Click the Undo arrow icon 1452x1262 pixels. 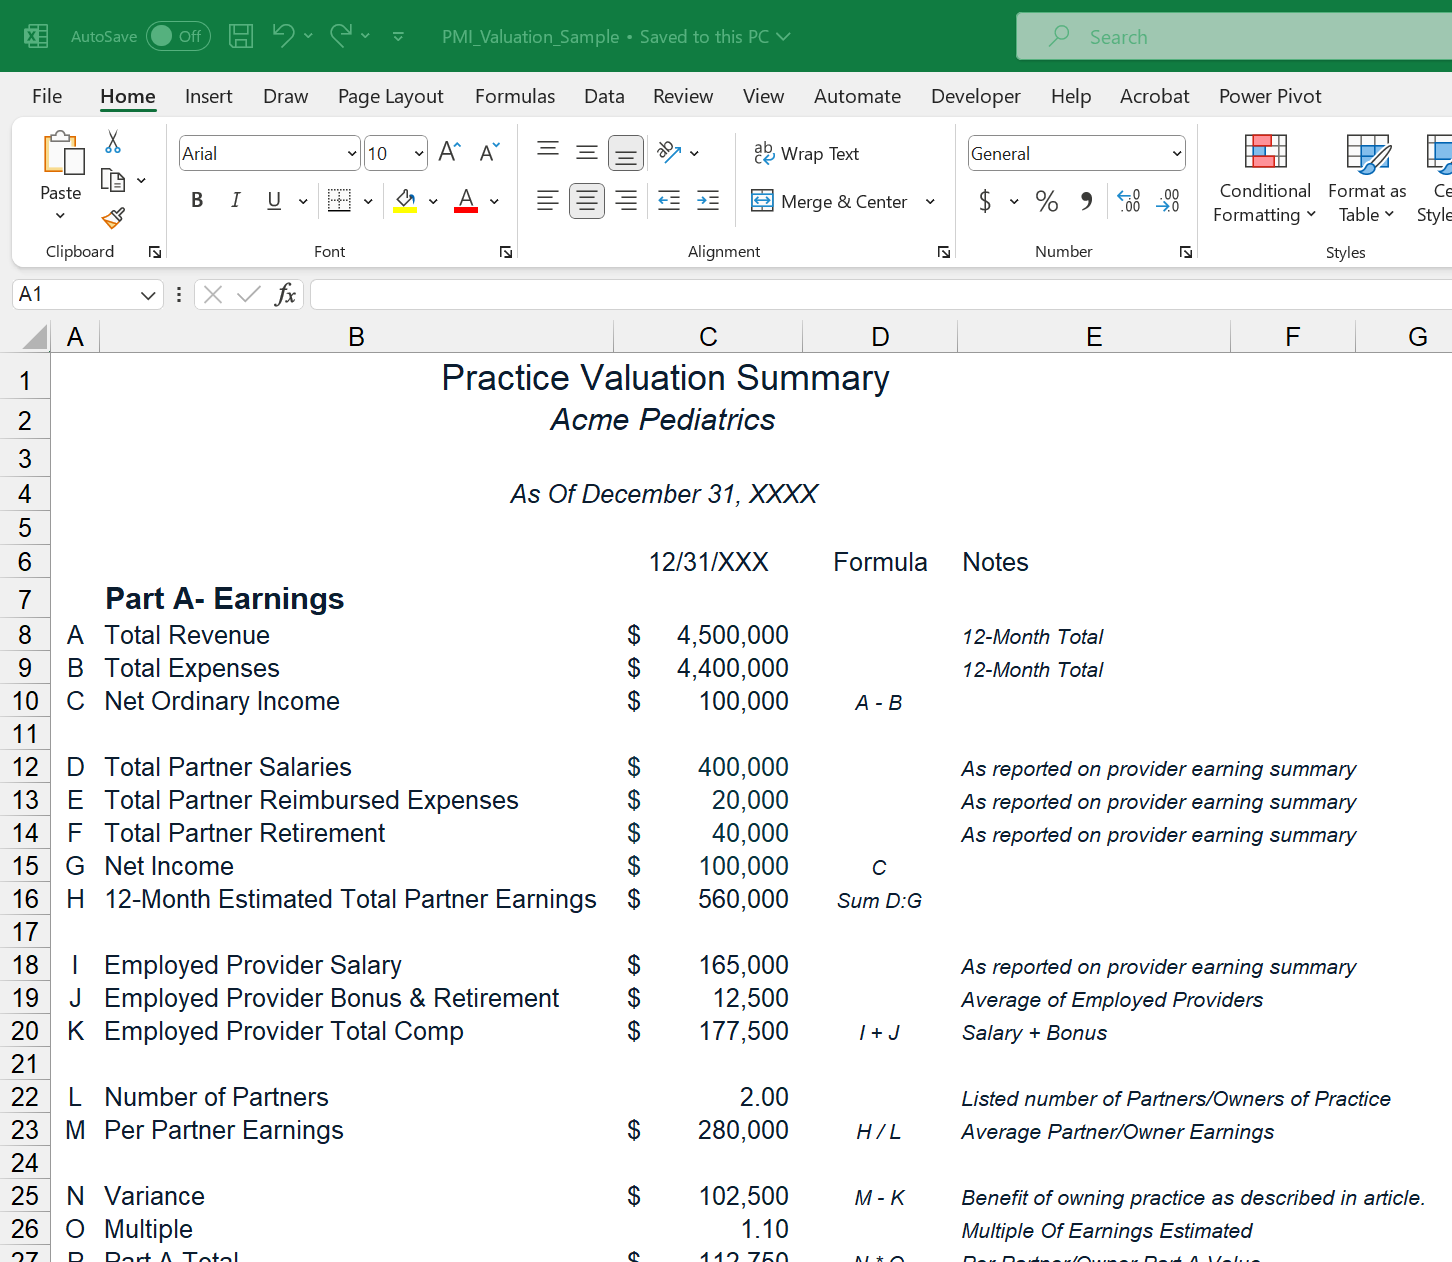(283, 36)
